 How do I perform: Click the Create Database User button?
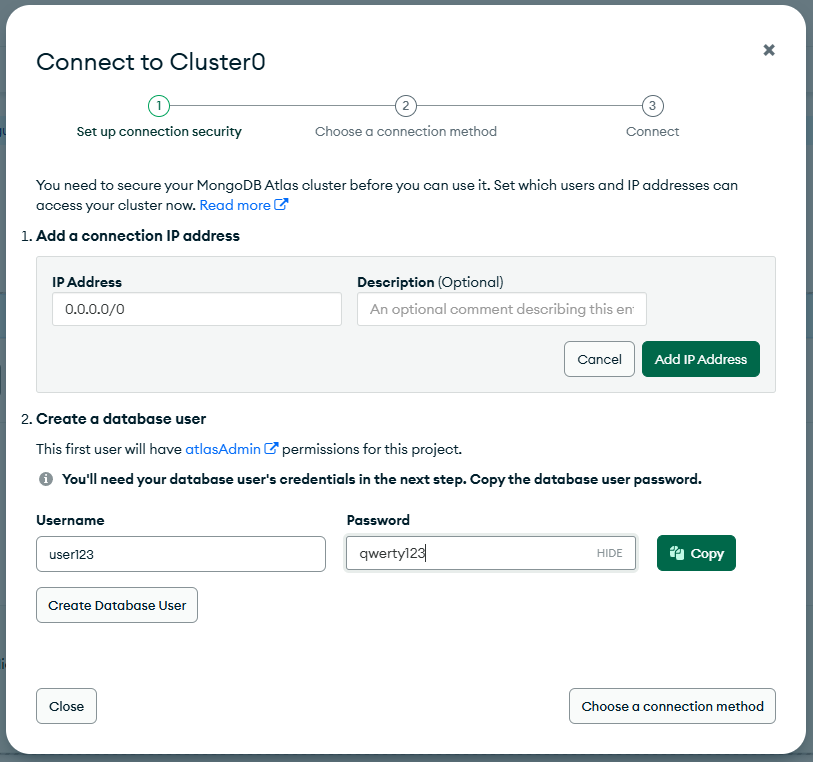point(117,605)
